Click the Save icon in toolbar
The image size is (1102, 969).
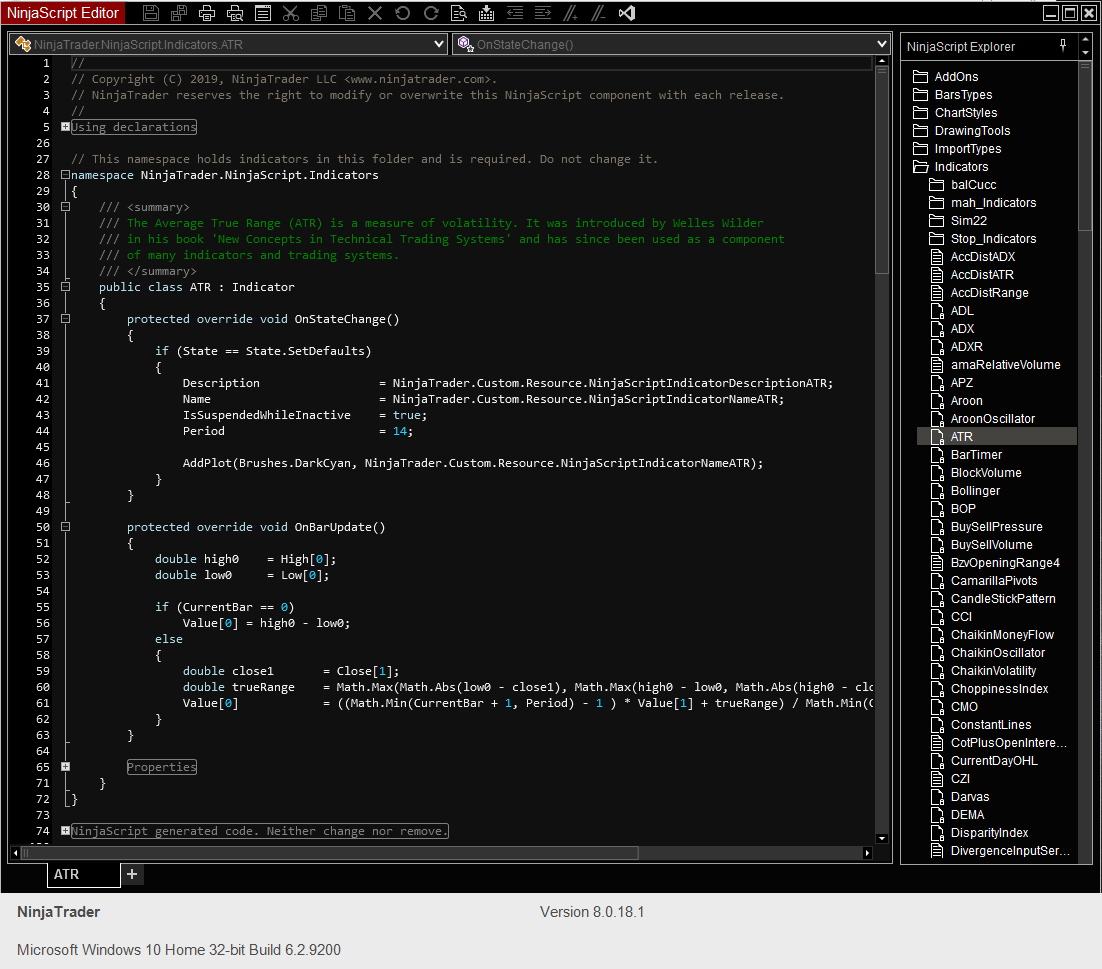click(x=151, y=13)
